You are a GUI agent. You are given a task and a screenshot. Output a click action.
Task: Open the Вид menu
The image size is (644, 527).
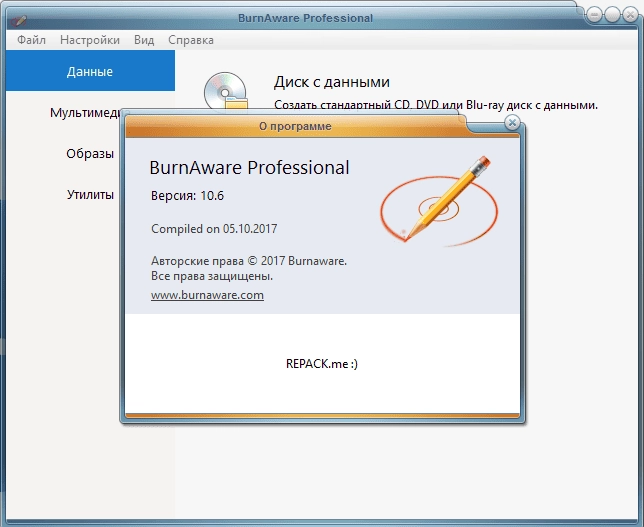pyautogui.click(x=144, y=40)
